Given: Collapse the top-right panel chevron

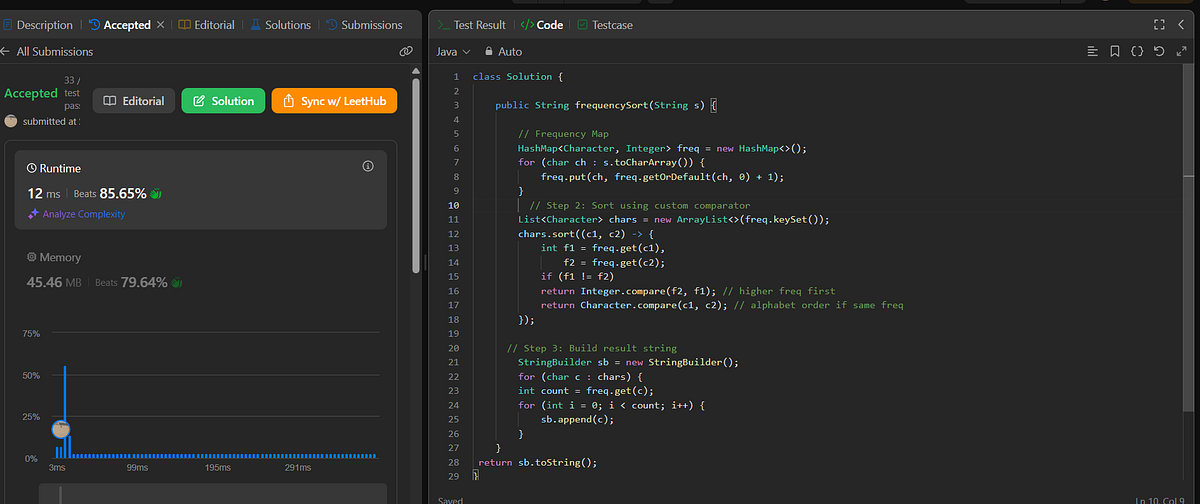Looking at the screenshot, I should coord(1182,24).
